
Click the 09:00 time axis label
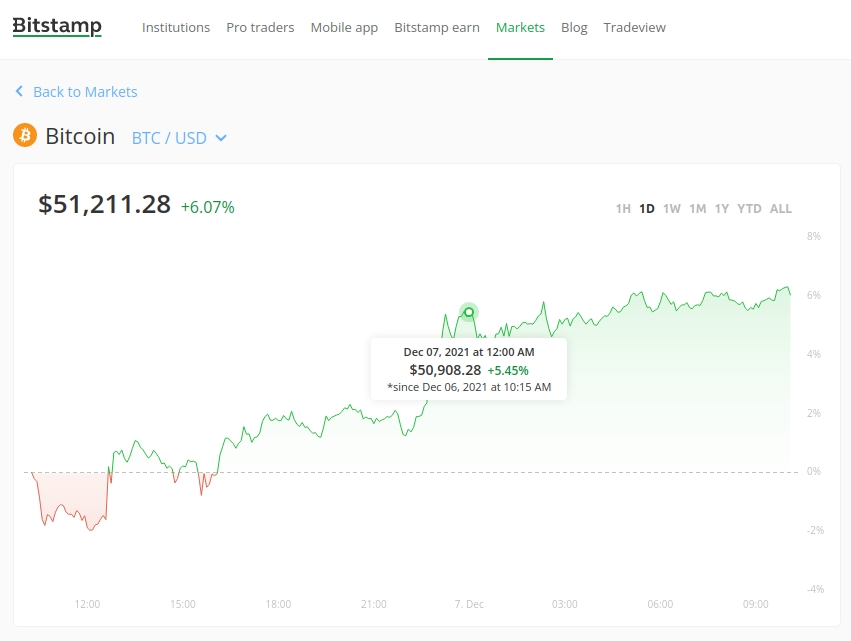[x=755, y=604]
